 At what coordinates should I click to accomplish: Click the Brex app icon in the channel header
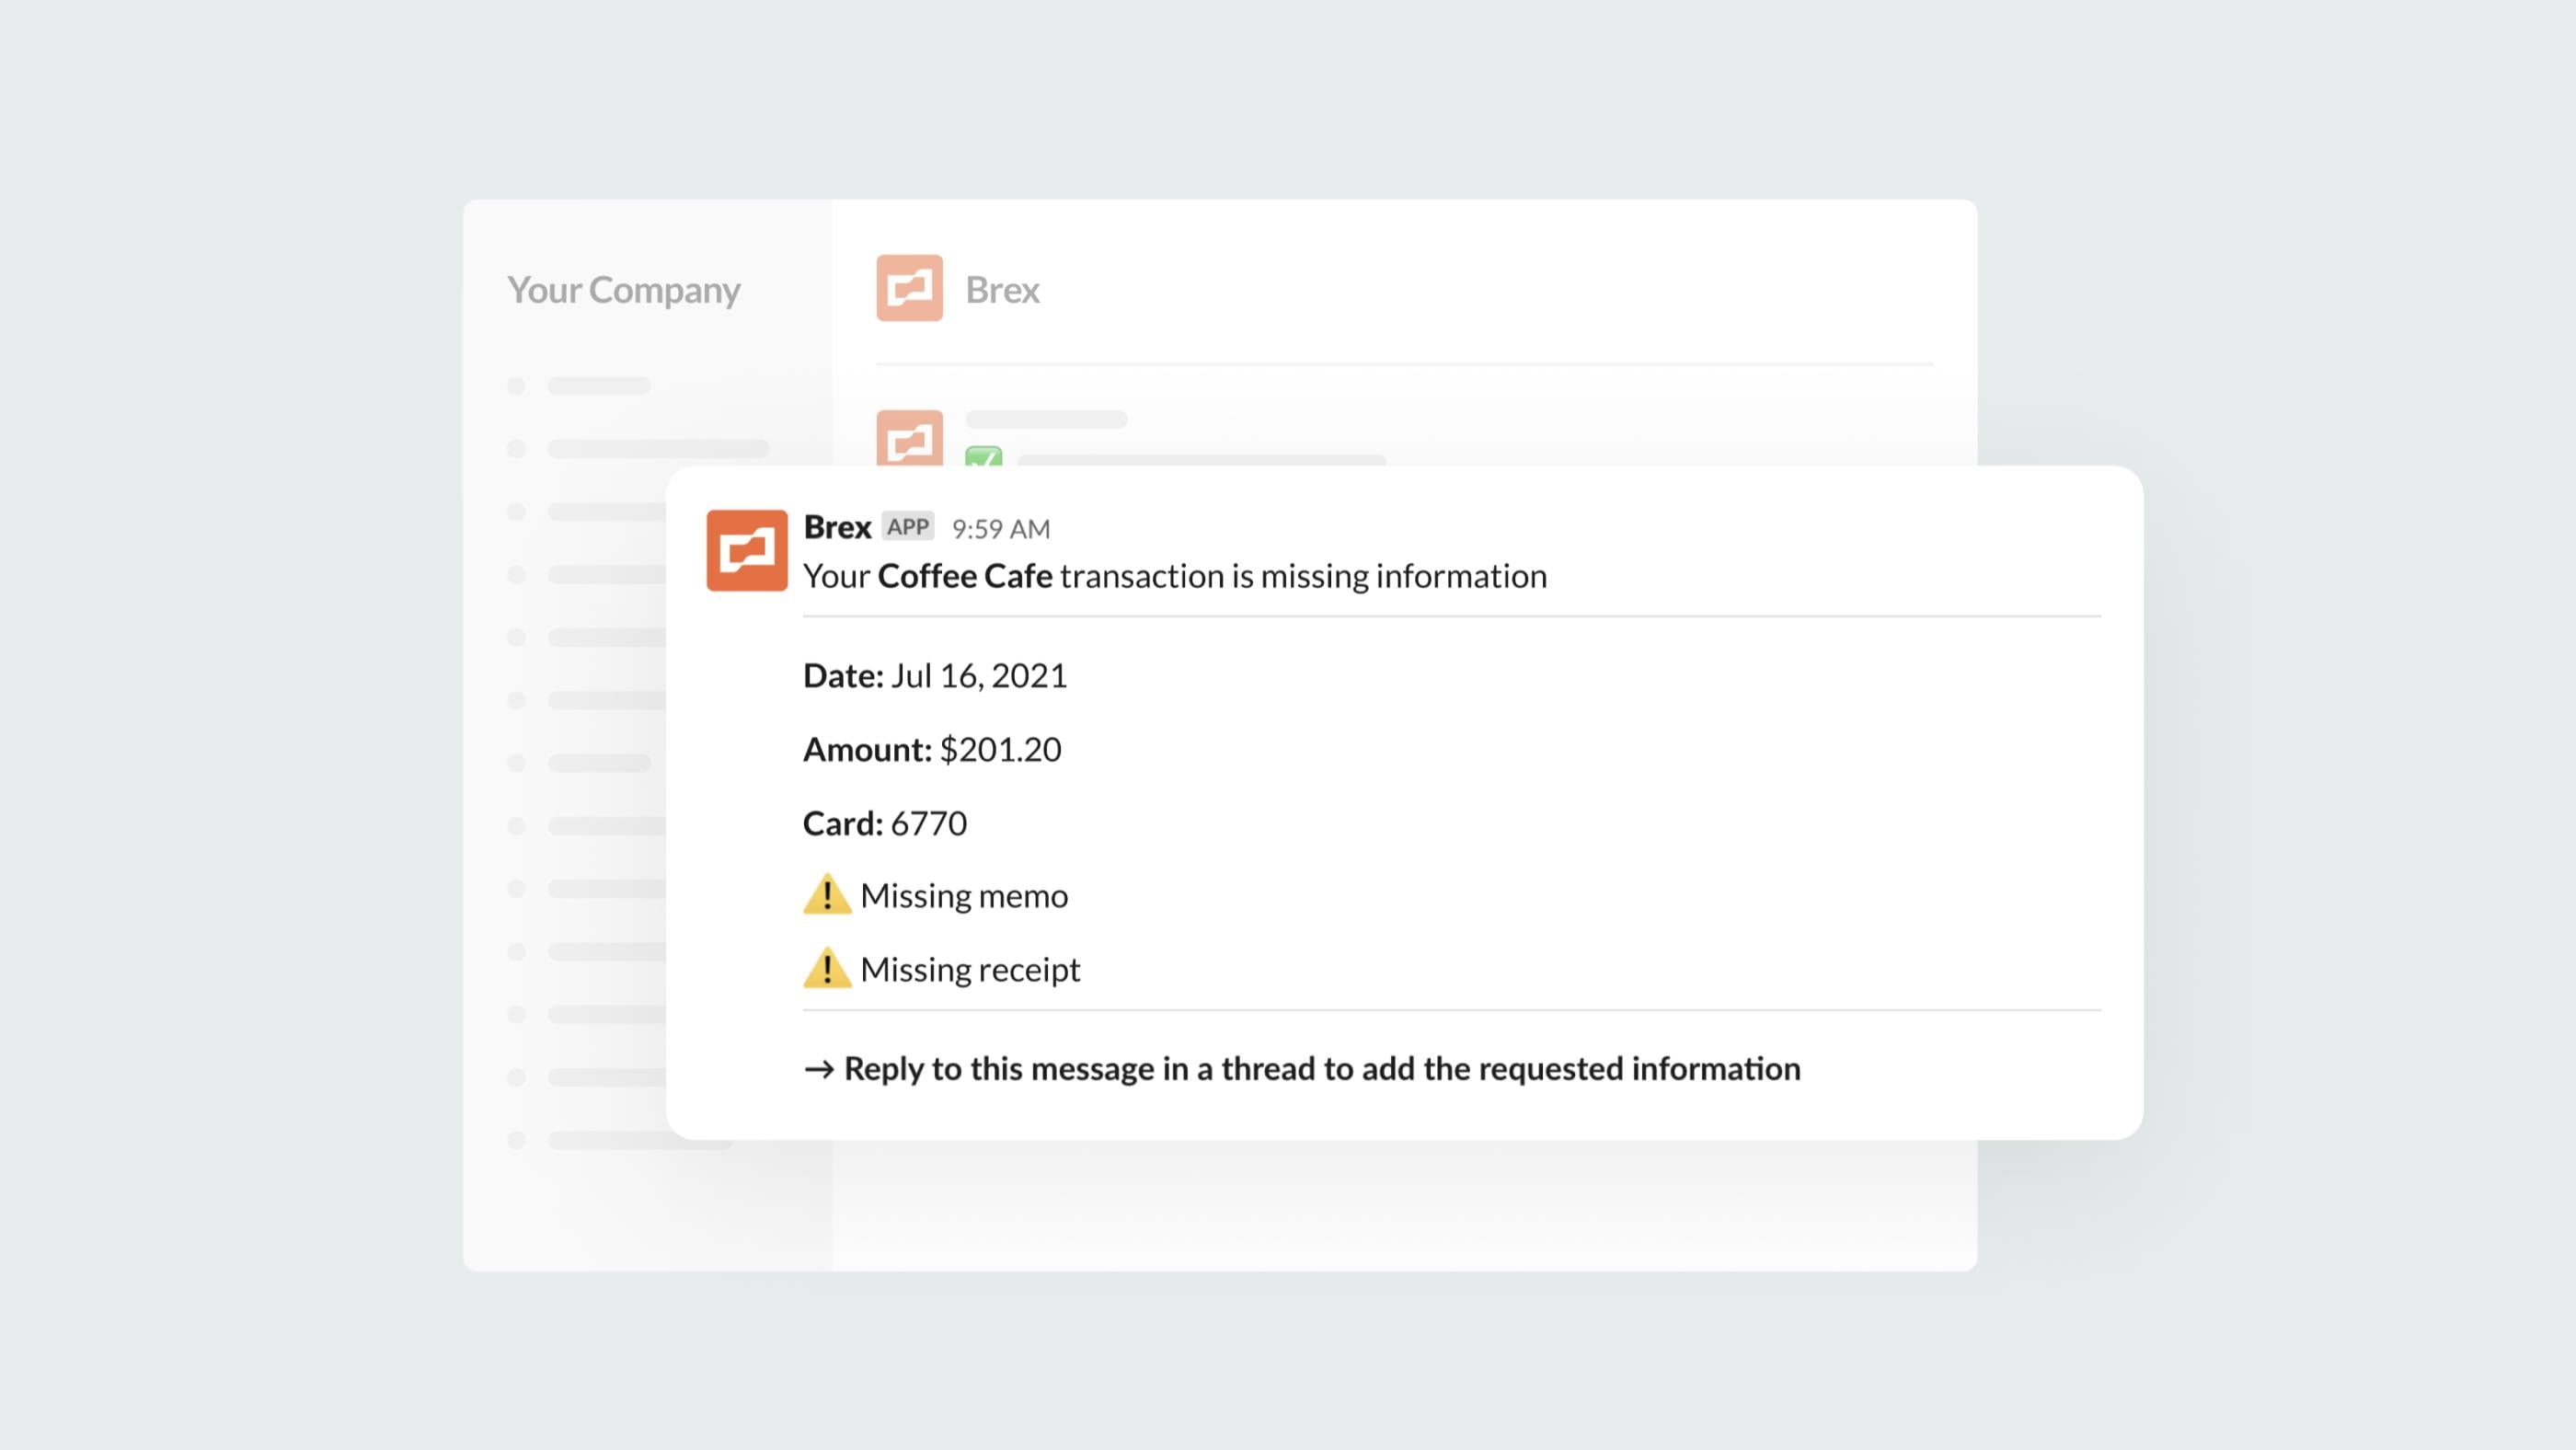[x=911, y=290]
